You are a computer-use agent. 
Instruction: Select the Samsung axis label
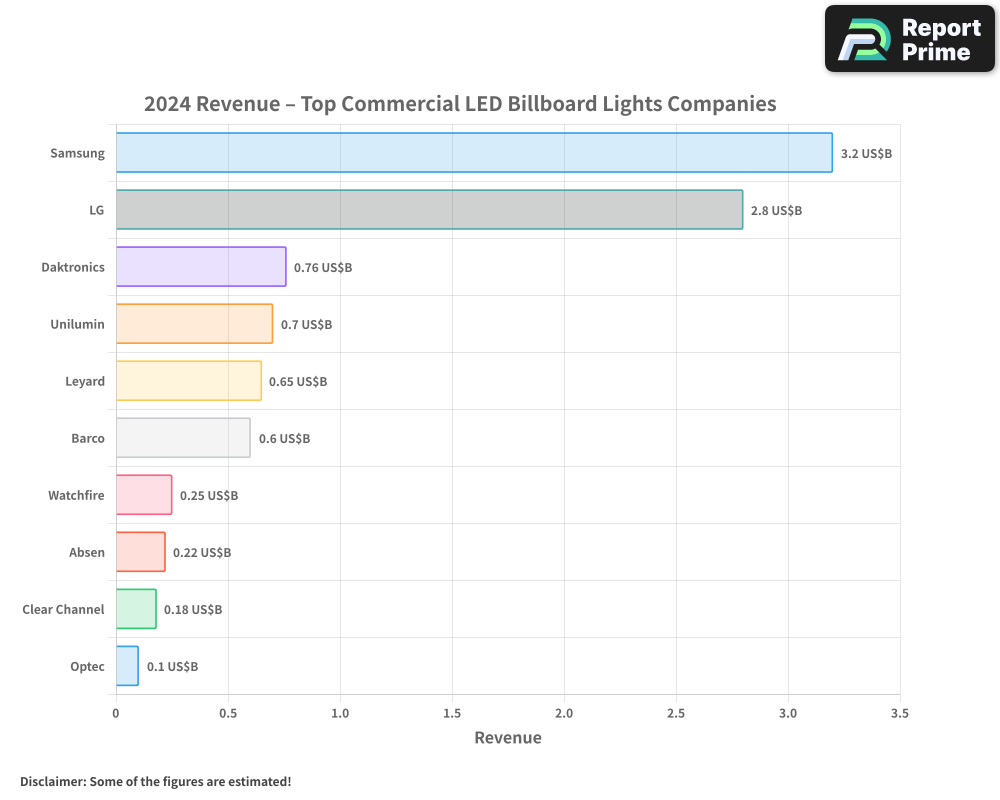(x=77, y=153)
